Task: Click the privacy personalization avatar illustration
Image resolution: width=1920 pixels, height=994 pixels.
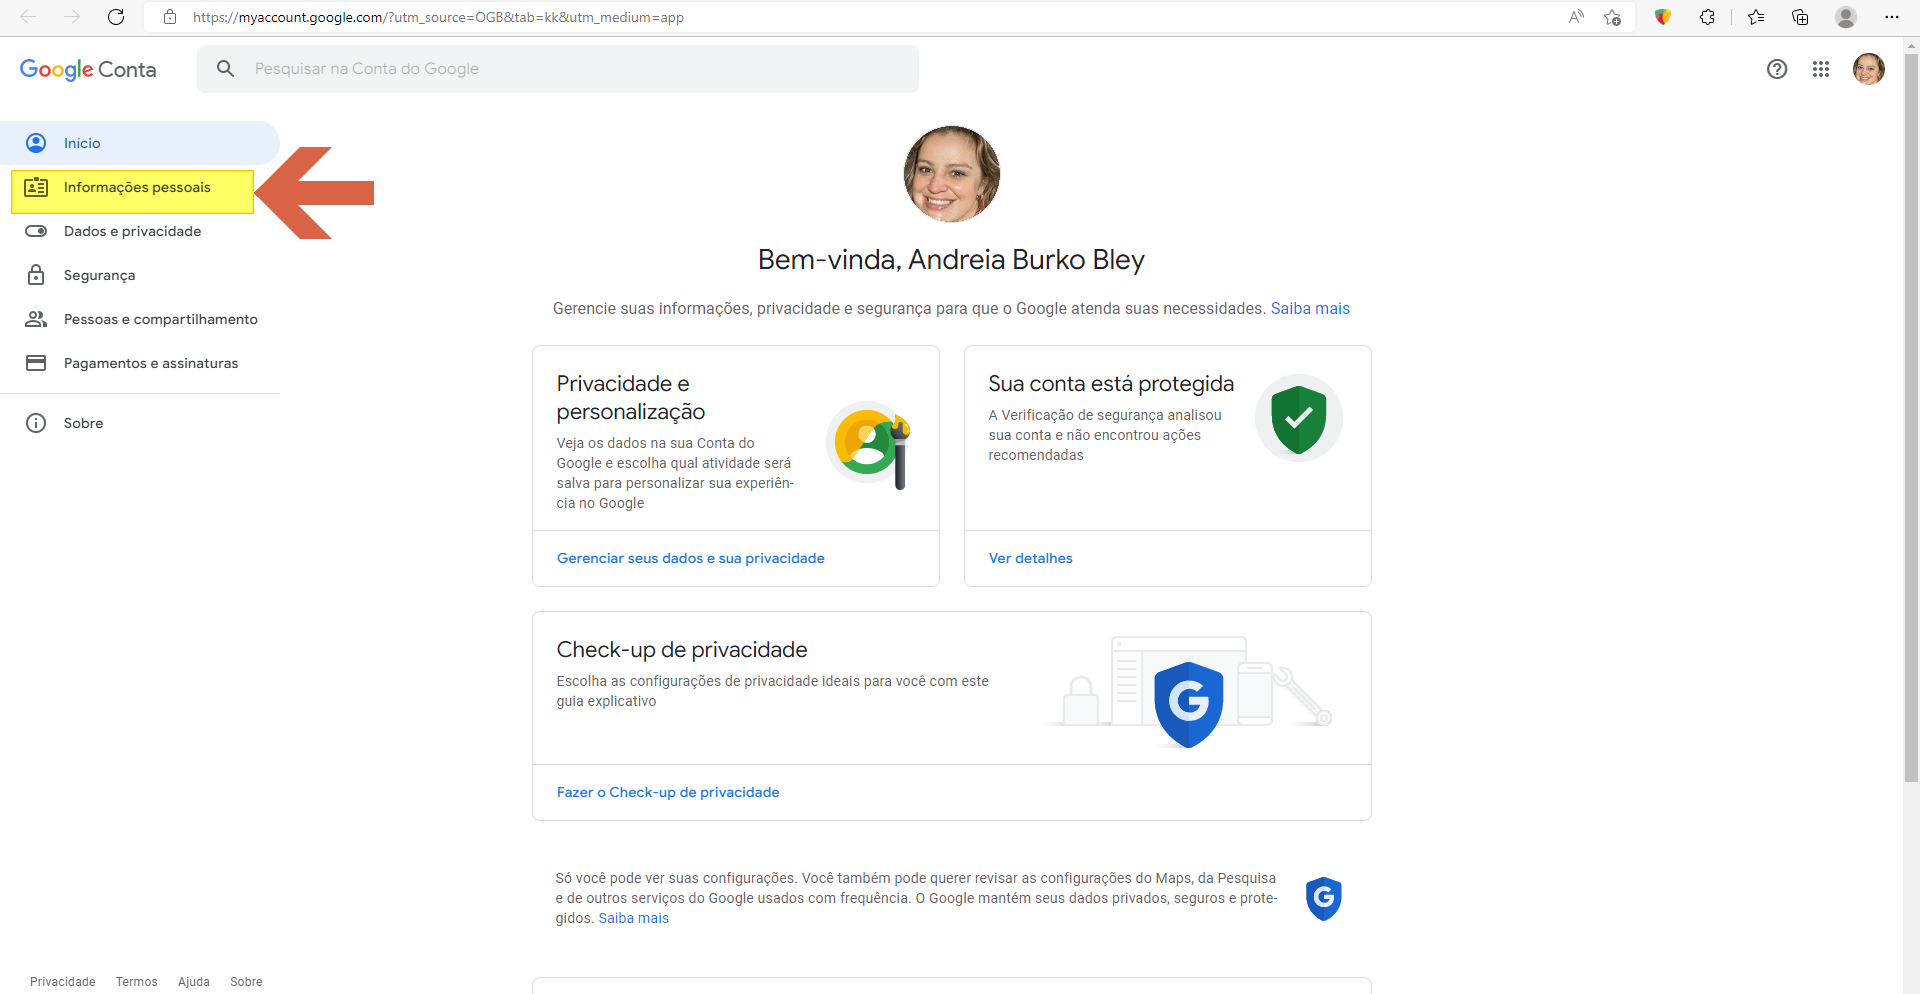Action: pyautogui.click(x=869, y=444)
